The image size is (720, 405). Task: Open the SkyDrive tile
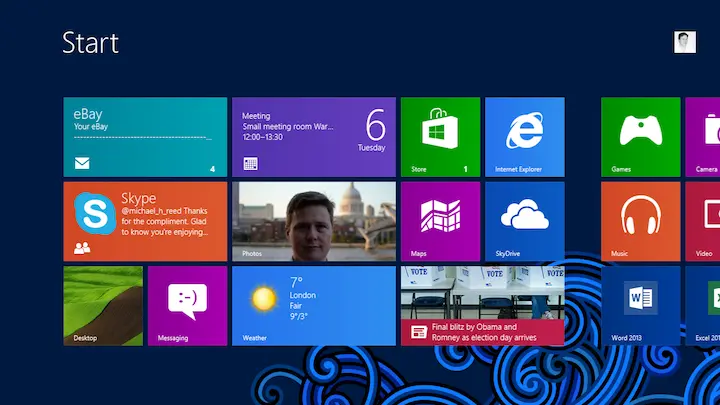coord(524,221)
